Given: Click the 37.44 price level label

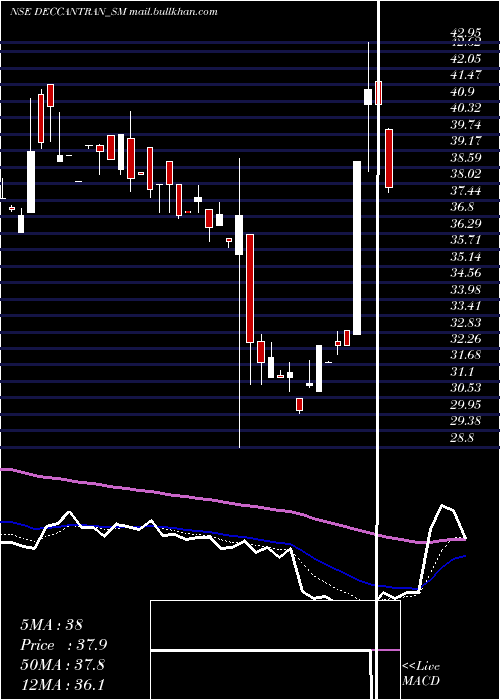Looking at the screenshot, I should point(466,190).
